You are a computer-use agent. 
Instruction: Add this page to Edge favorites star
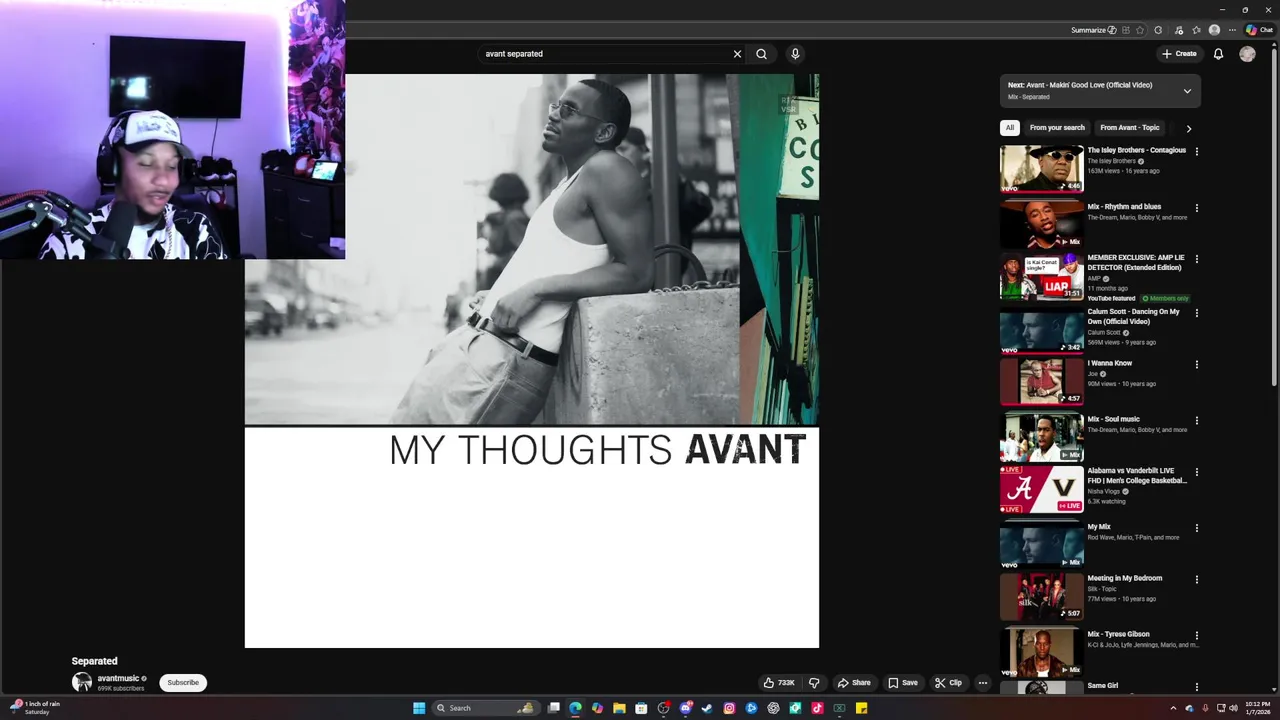[x=1140, y=30]
